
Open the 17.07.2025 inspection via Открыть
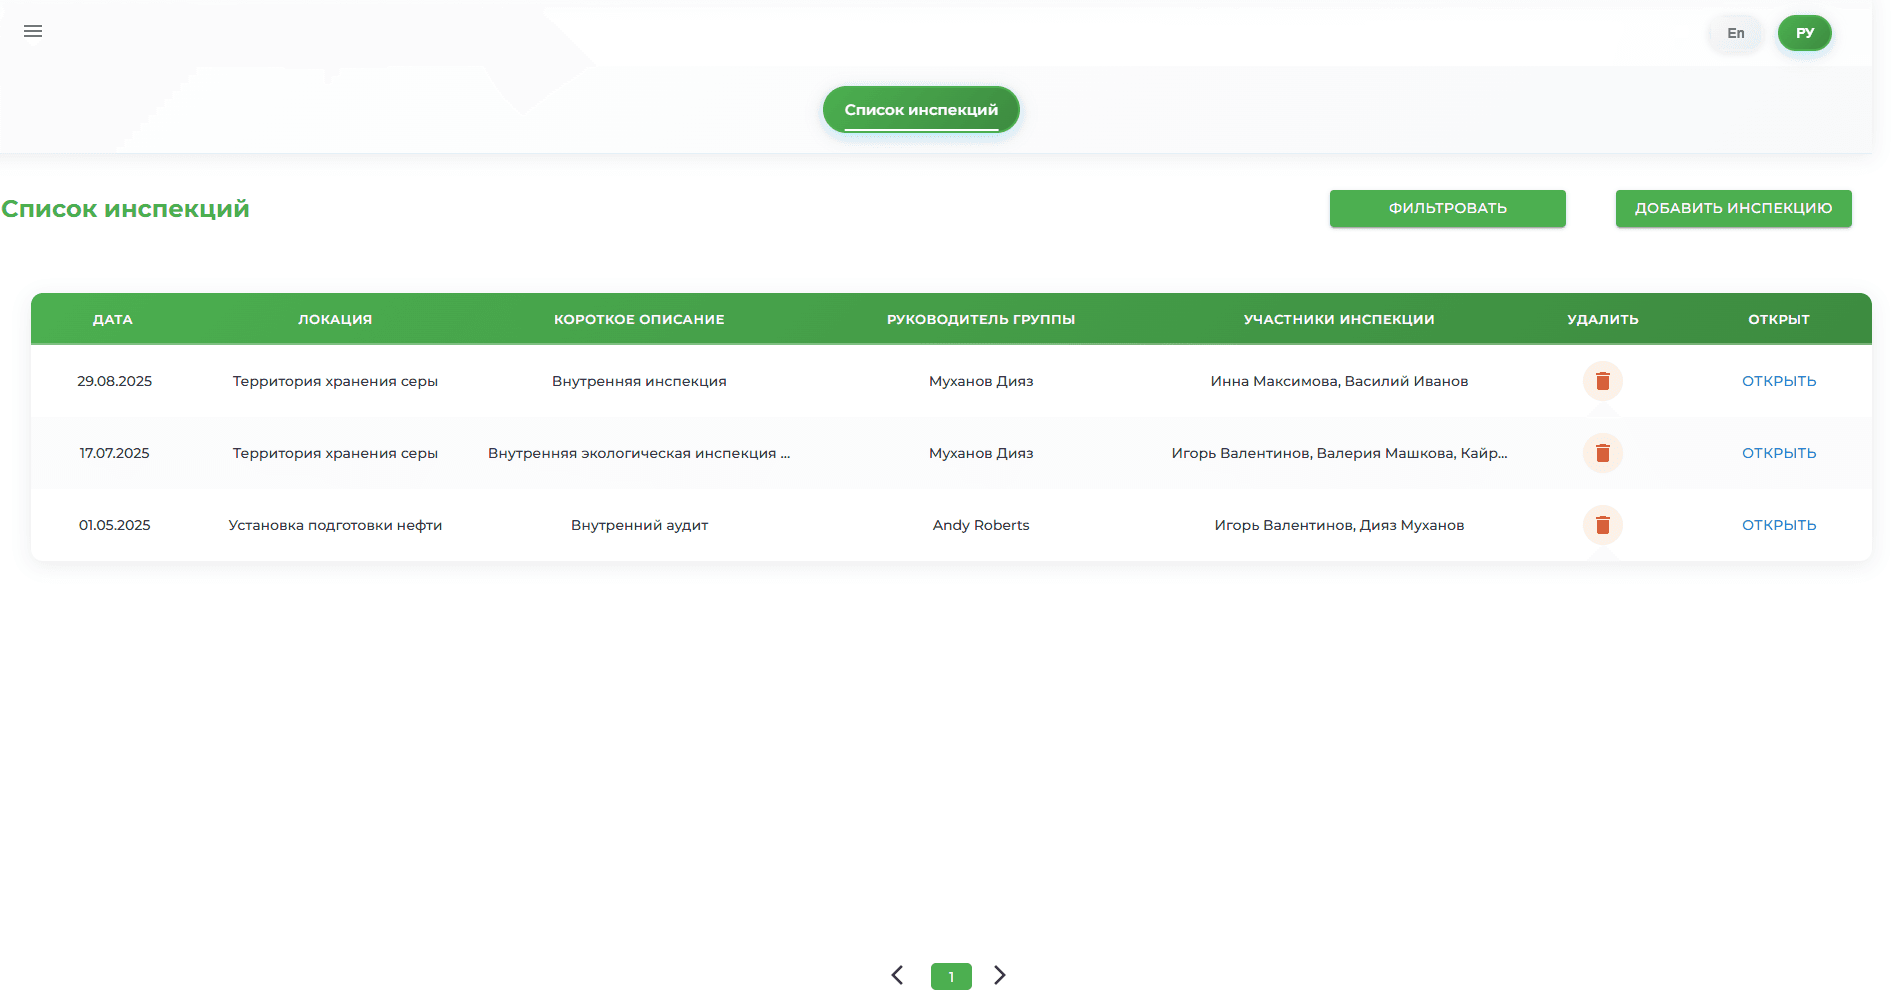(x=1778, y=453)
